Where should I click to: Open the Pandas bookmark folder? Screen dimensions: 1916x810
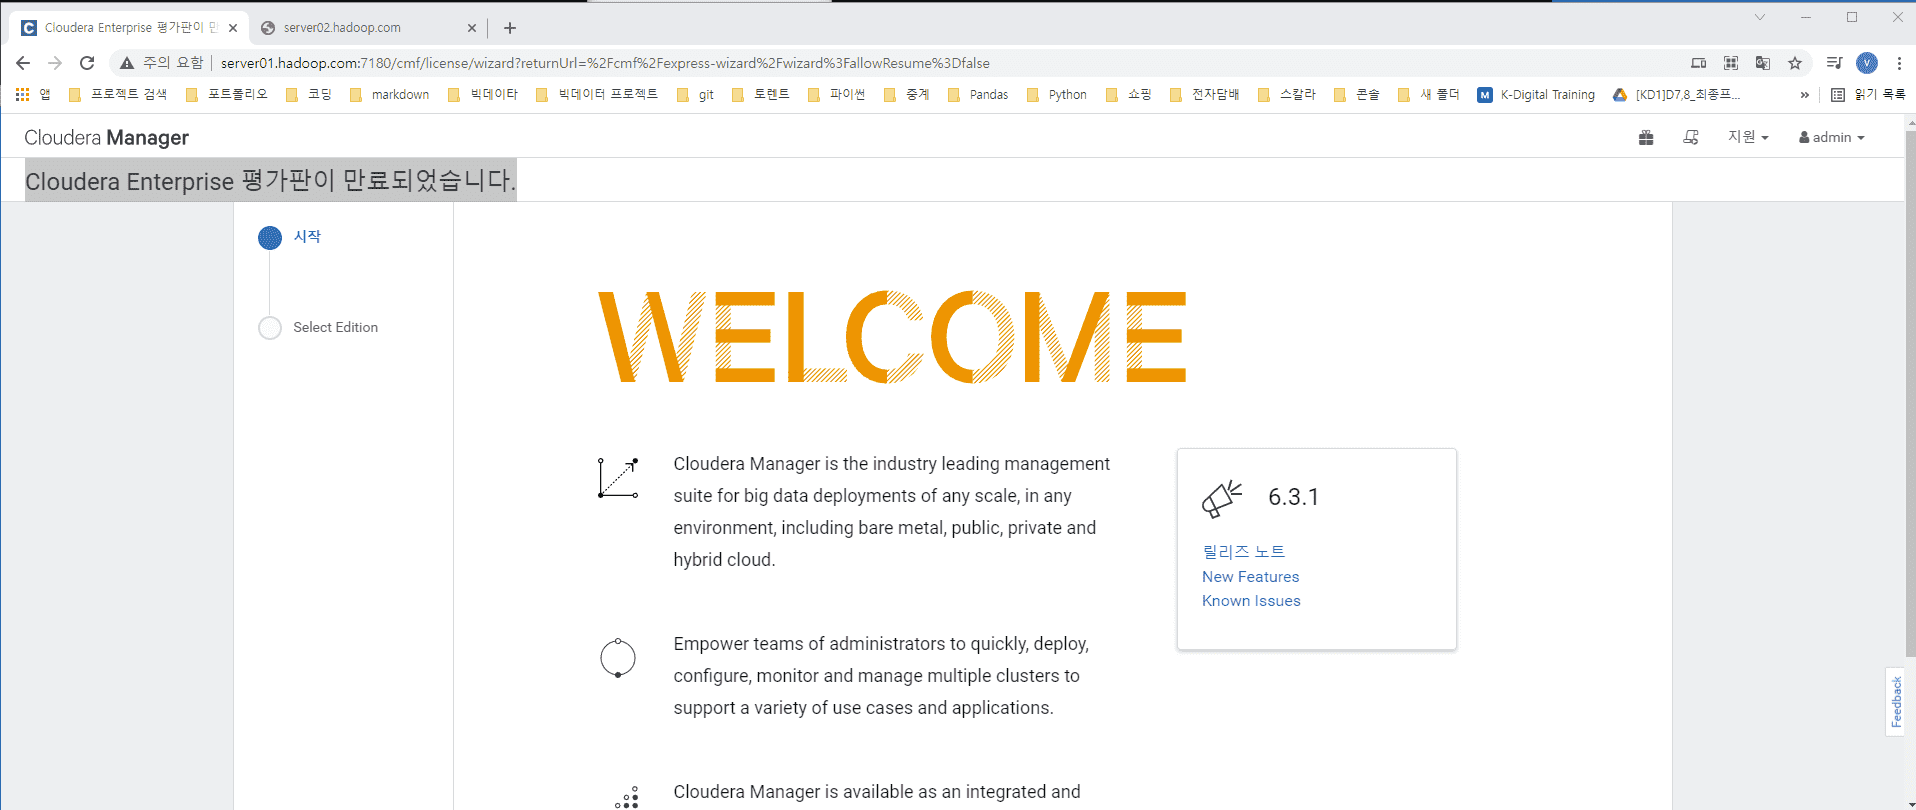click(x=978, y=95)
